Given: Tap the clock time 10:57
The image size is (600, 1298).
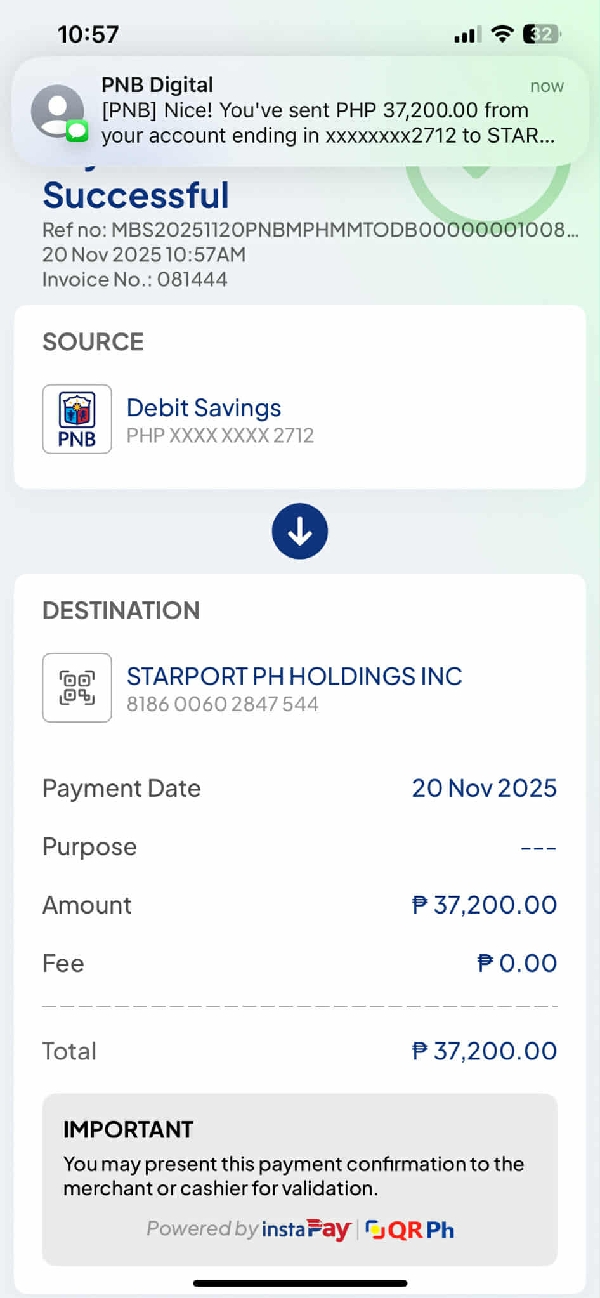Looking at the screenshot, I should coord(88,35).
